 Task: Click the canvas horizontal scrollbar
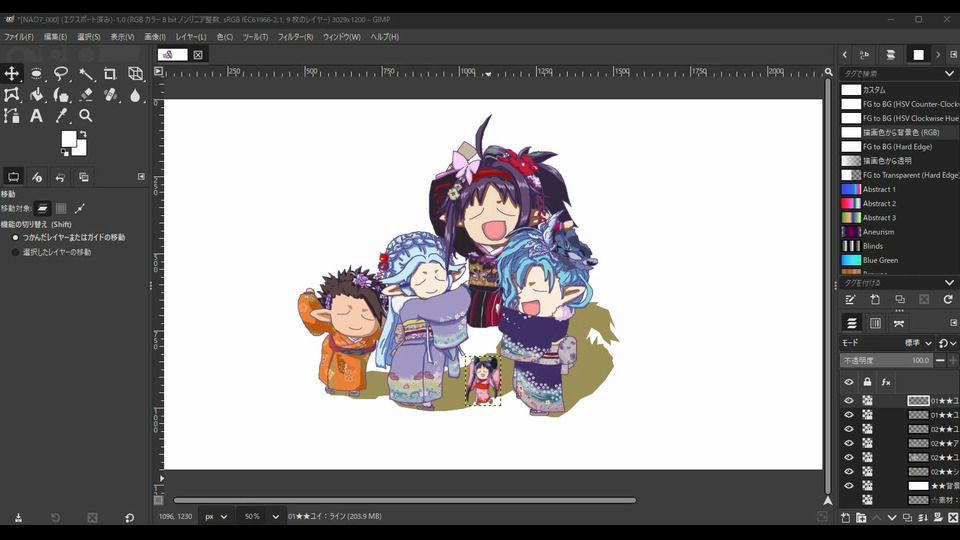(405, 500)
